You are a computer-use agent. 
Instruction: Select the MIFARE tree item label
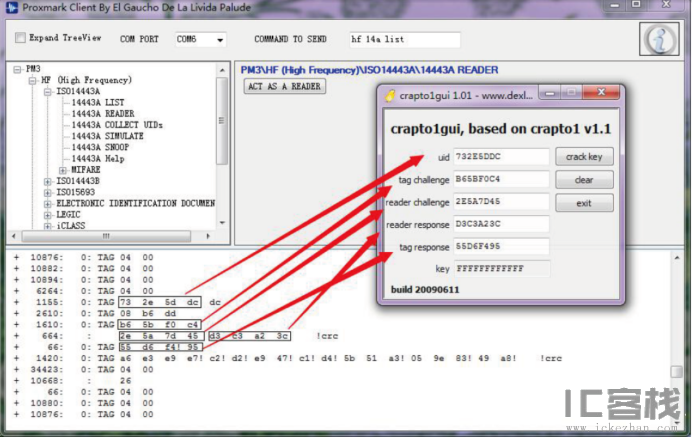(86, 170)
